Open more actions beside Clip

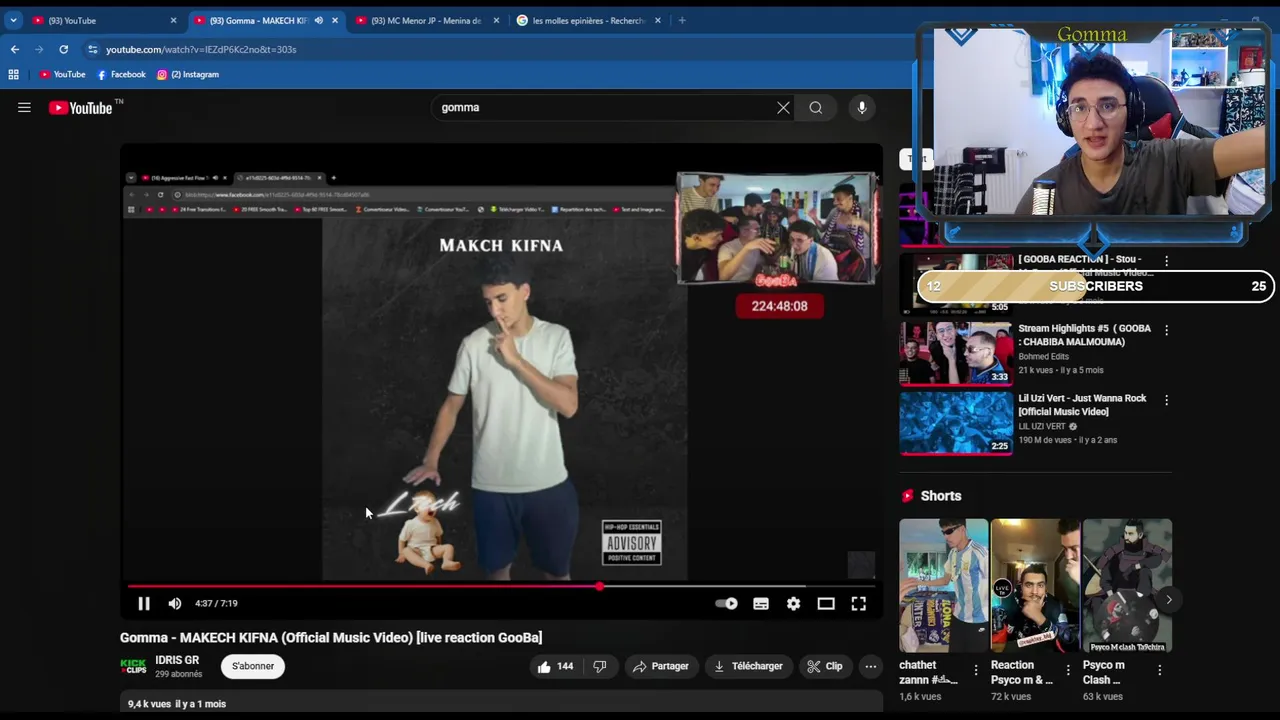click(x=871, y=666)
